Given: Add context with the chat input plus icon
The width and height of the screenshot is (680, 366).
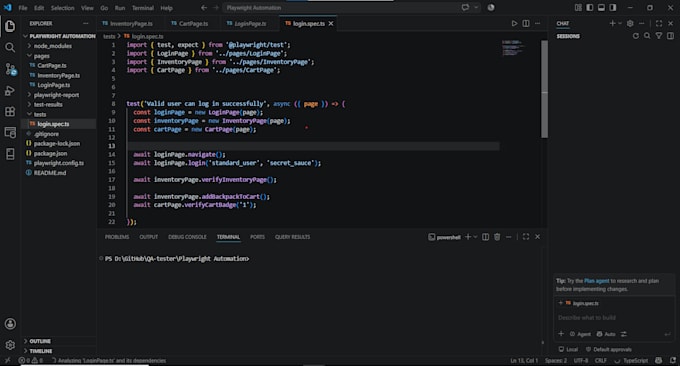Looking at the screenshot, I should 561,334.
